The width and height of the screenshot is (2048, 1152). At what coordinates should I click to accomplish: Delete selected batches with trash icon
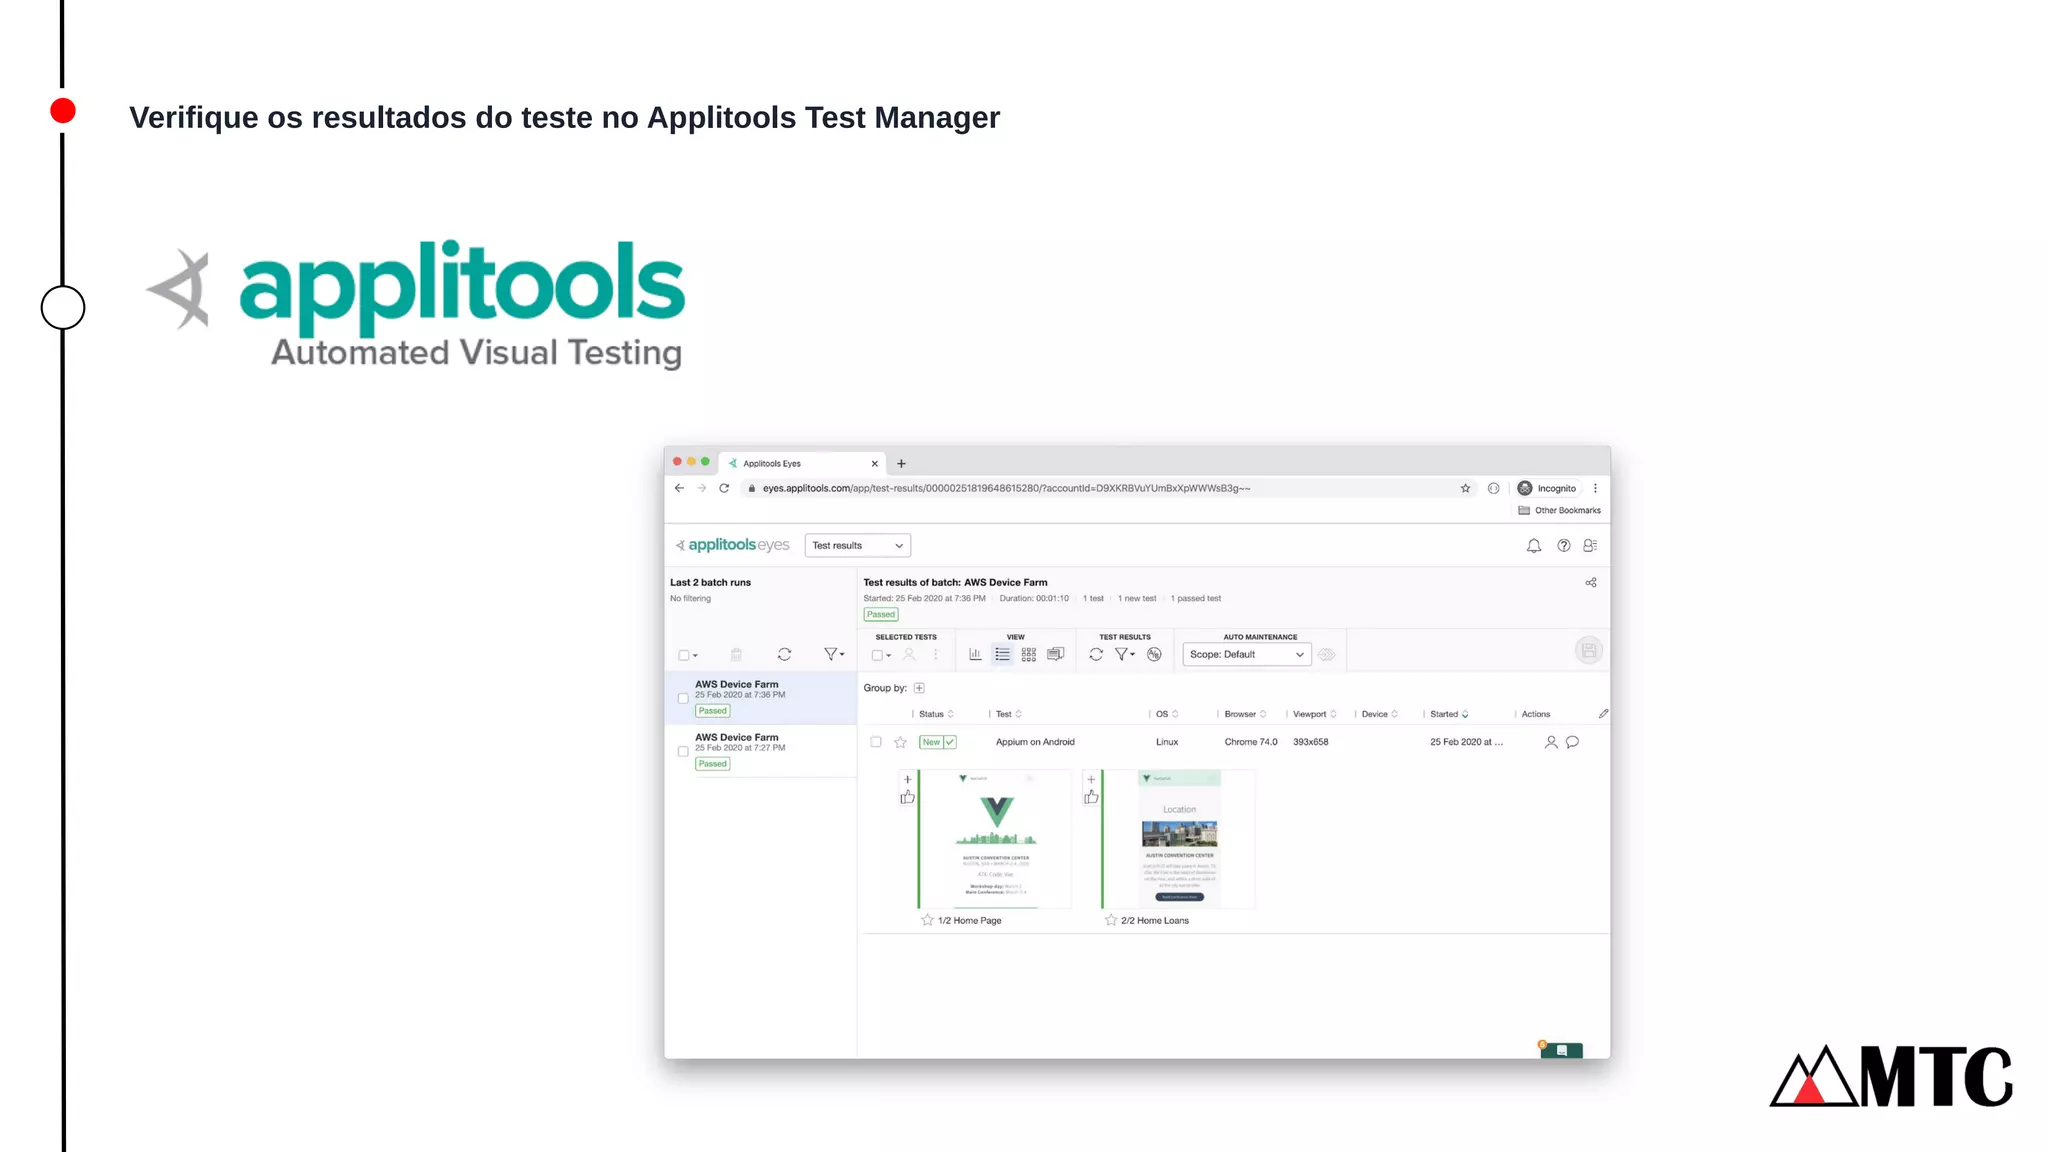736,655
